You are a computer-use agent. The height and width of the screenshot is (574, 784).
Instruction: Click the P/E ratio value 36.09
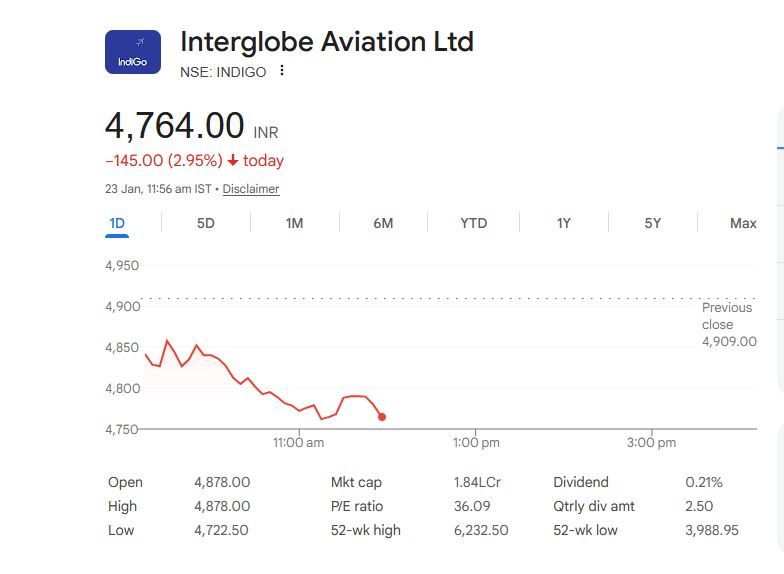pos(472,506)
